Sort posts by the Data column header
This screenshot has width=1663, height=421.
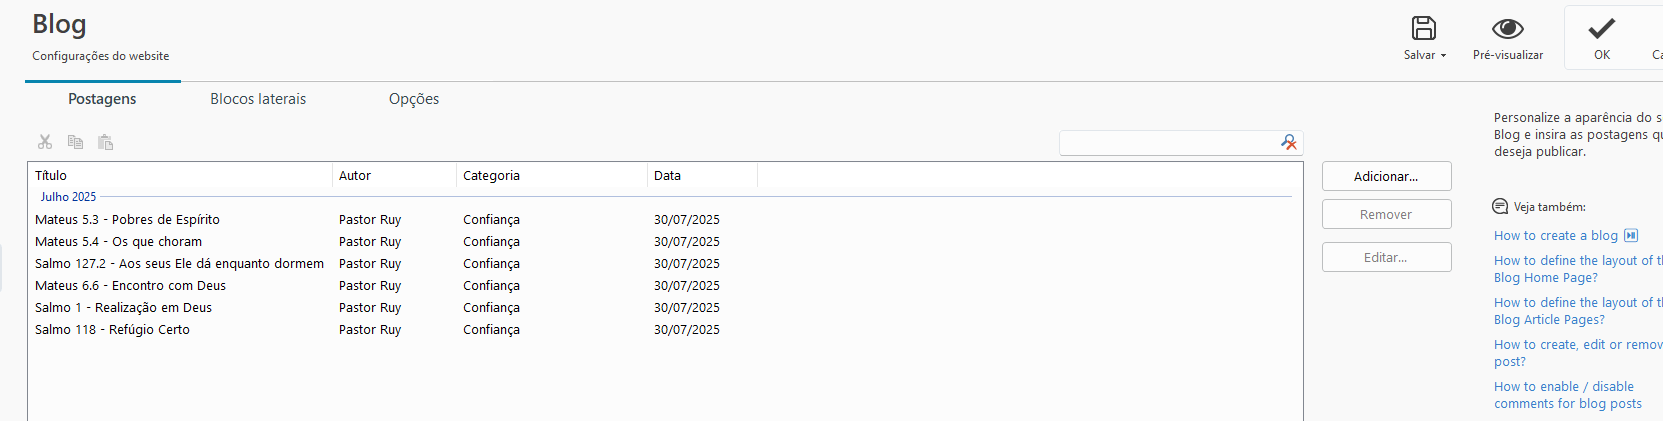tap(702, 176)
